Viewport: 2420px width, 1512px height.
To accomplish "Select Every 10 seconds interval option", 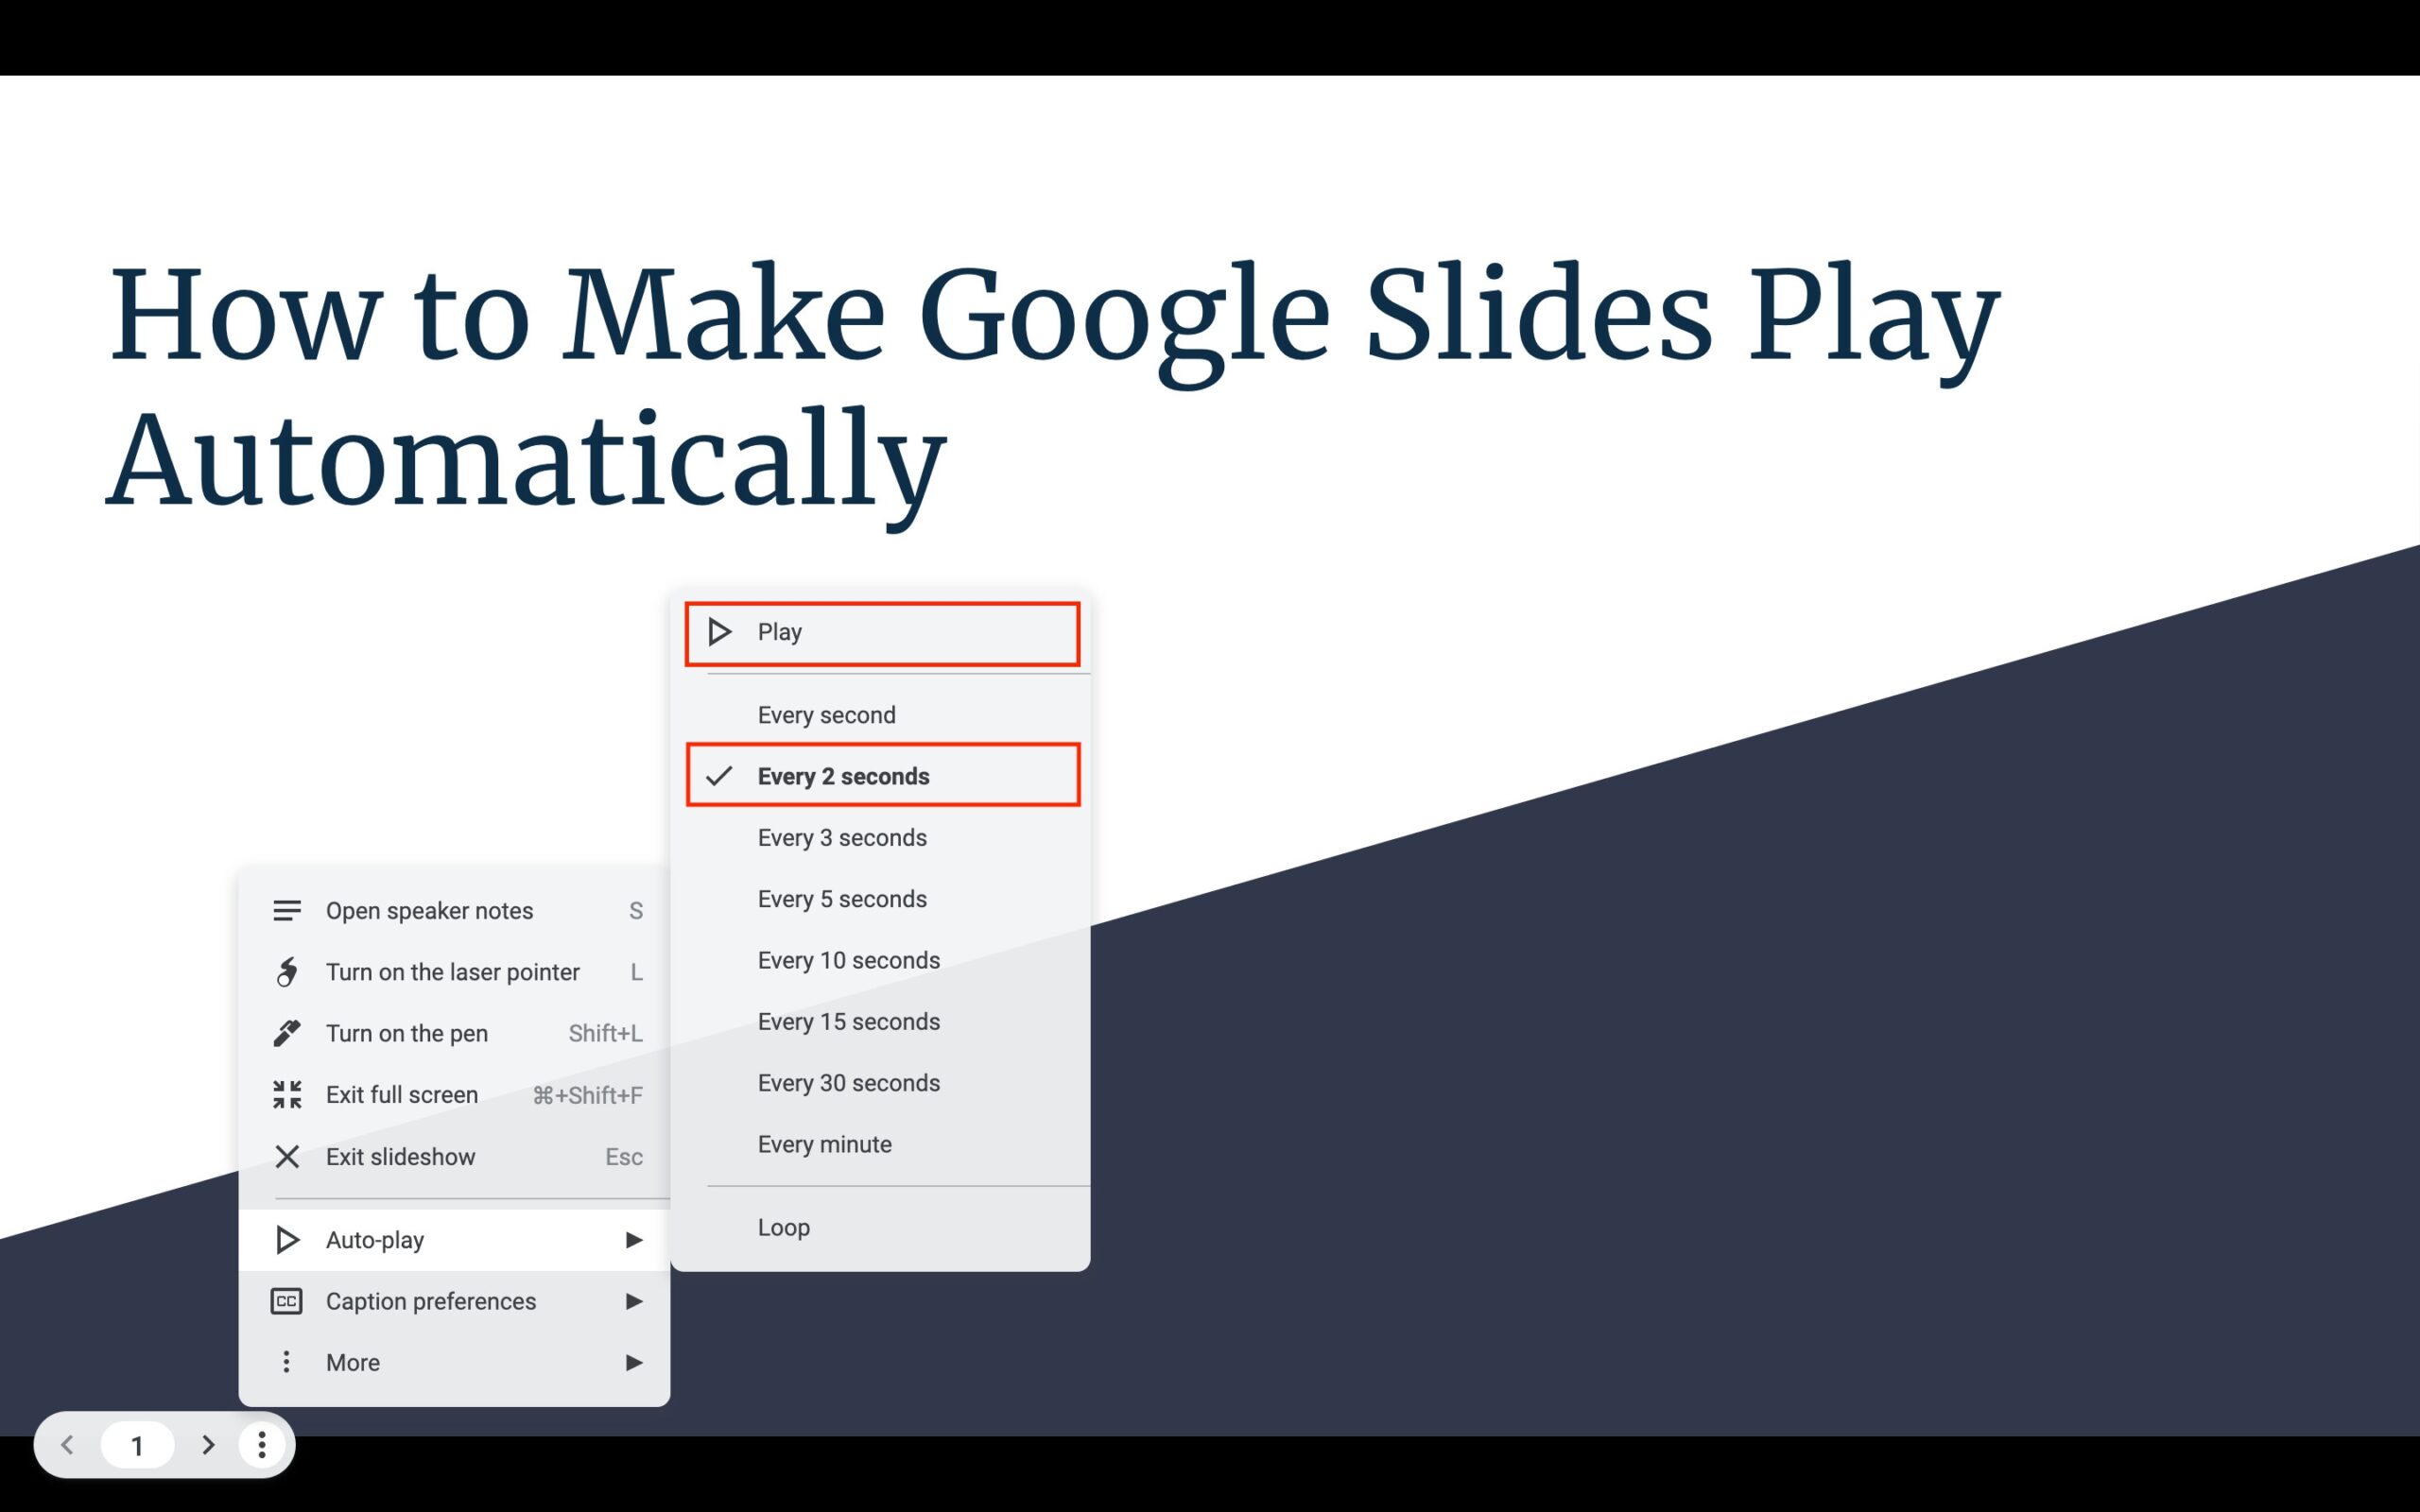I will tap(849, 960).
